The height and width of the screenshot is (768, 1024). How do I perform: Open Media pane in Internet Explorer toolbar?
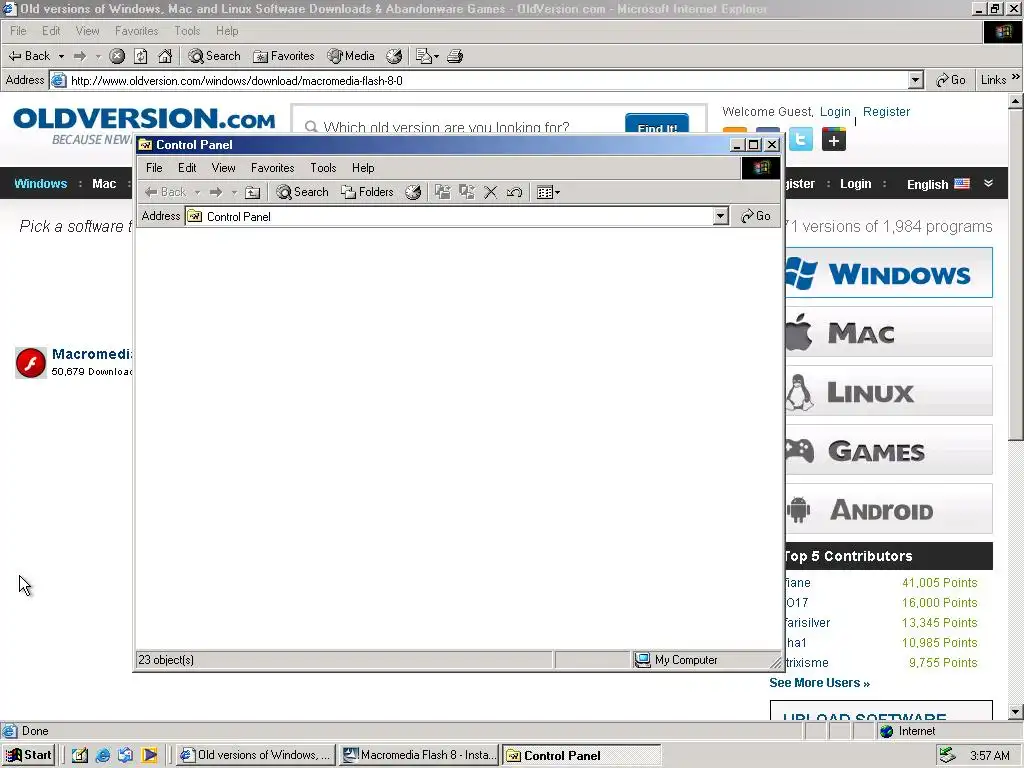(351, 56)
